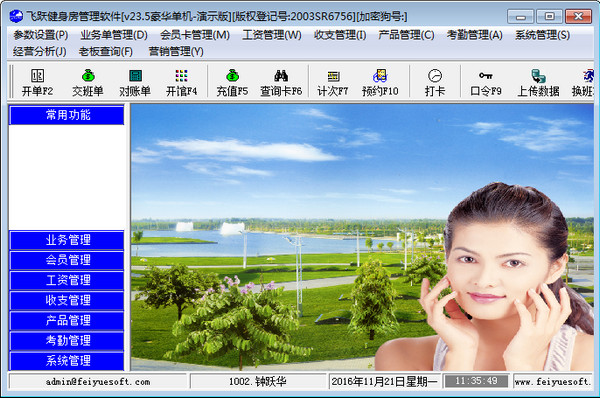Viewport: 600px width, 398px height.
Task: Expand the 考勤管理 sidebar section
Action: [67, 341]
